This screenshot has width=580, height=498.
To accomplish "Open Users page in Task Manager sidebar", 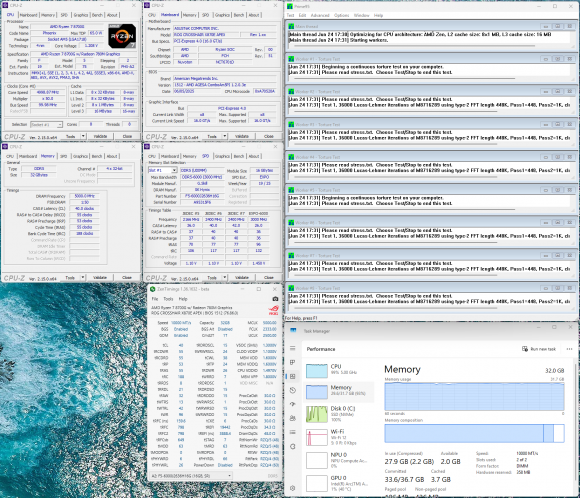I will click(x=293, y=418).
